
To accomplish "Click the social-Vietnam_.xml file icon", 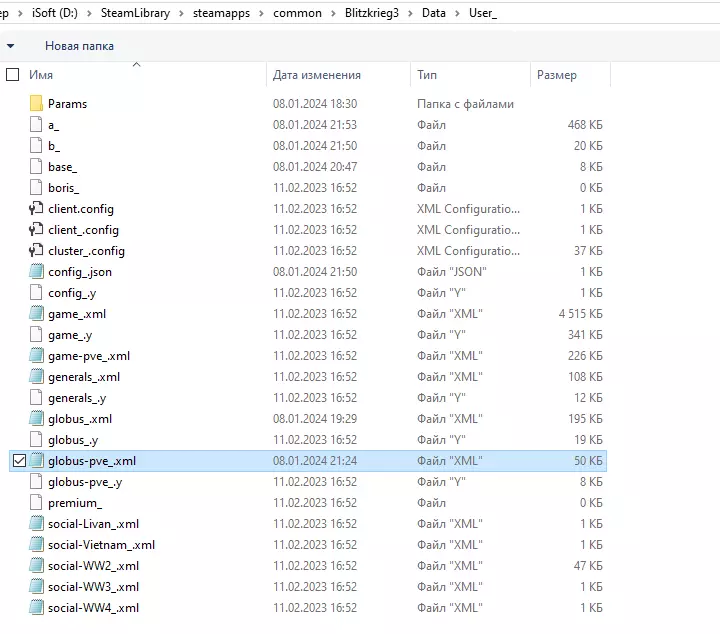I will point(36,544).
